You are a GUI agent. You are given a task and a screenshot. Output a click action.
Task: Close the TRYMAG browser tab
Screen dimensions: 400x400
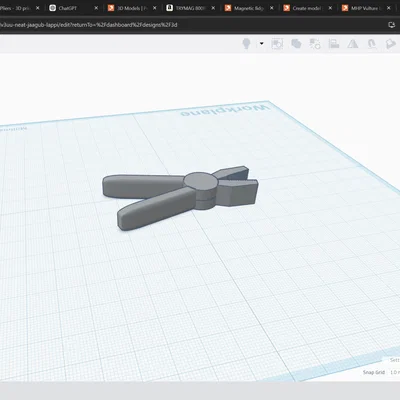(x=213, y=8)
